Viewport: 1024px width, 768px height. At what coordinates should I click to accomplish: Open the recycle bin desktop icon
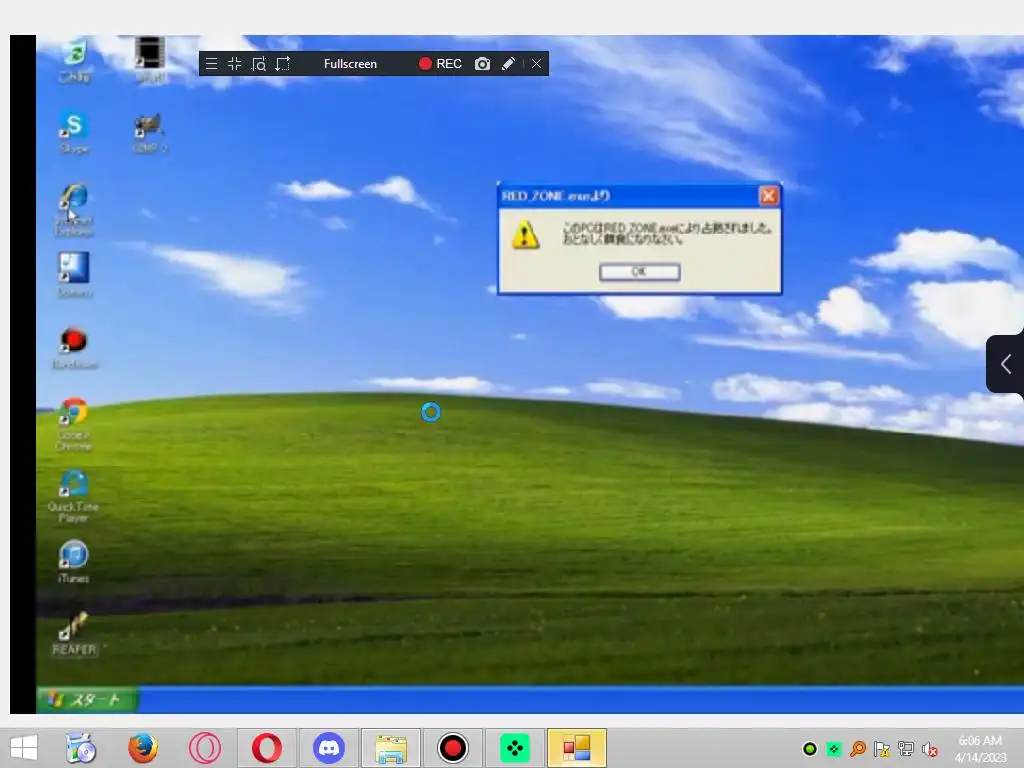[75, 61]
